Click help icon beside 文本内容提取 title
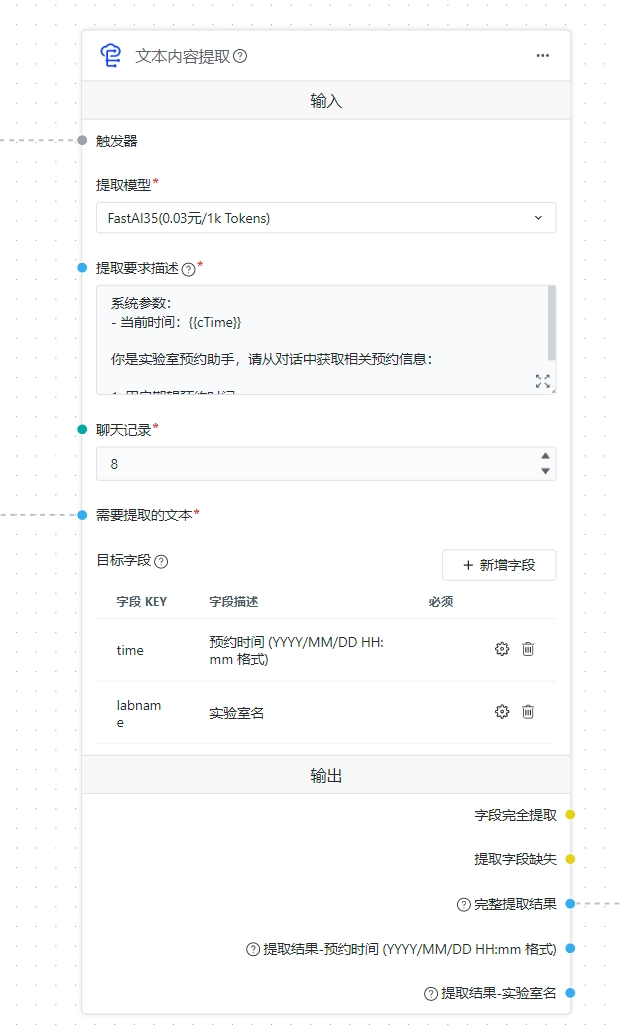Screen dimensions: 623x1033 (240, 56)
